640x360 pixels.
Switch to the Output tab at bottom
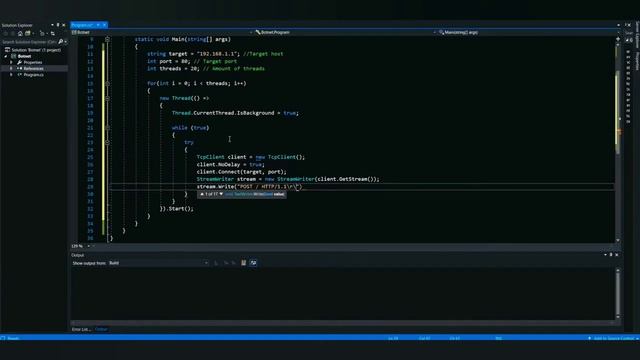(101, 329)
